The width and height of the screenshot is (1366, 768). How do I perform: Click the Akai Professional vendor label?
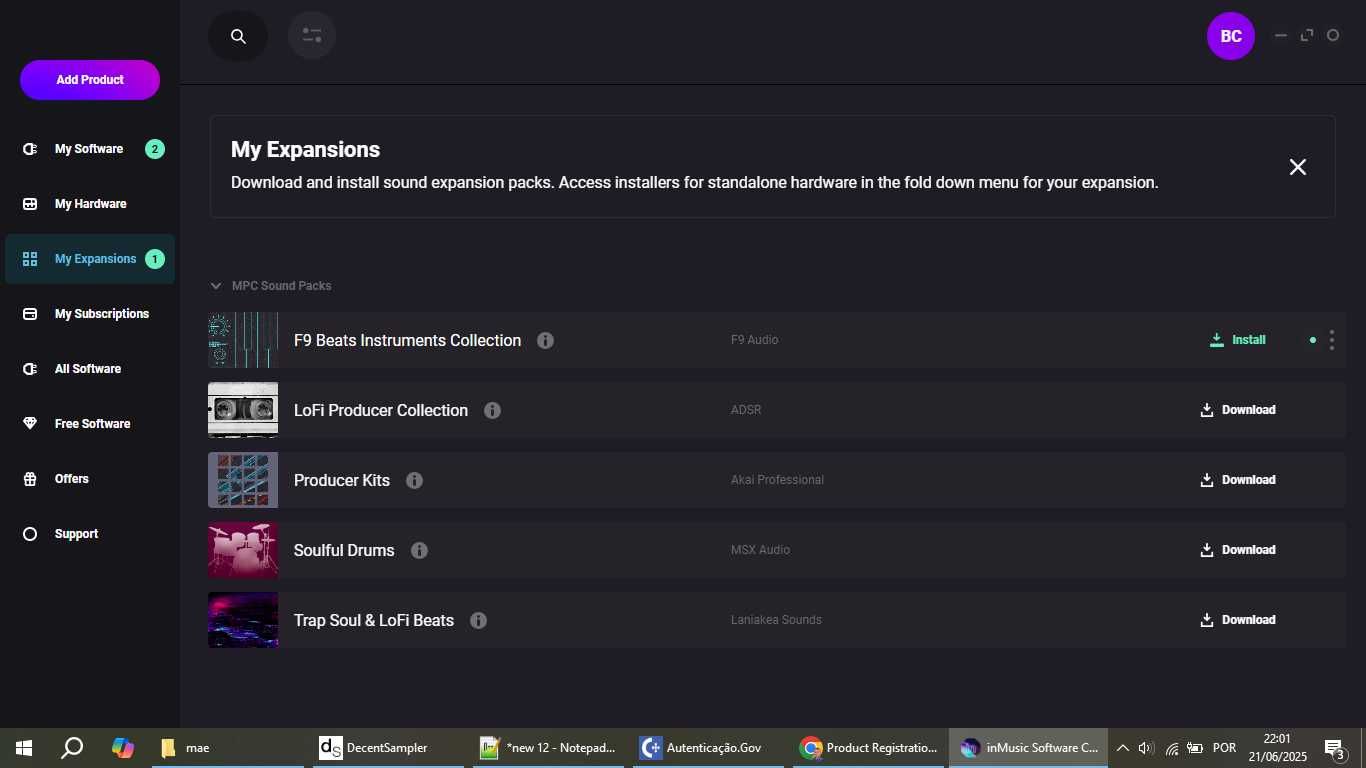[777, 480]
